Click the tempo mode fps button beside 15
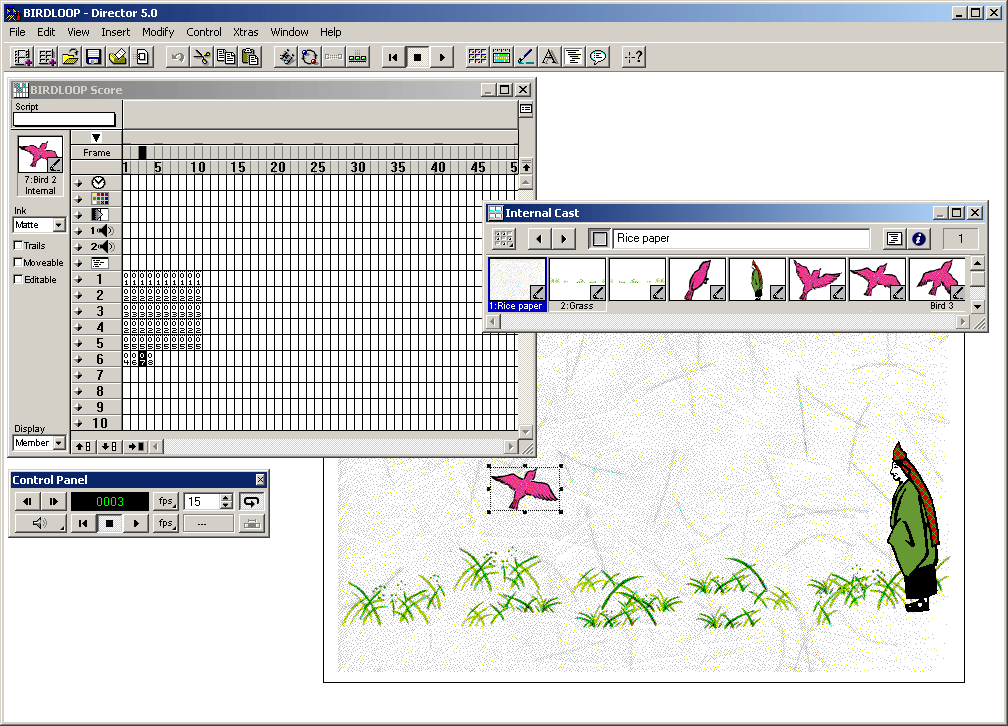Viewport: 1008px width, 726px height. [x=166, y=502]
